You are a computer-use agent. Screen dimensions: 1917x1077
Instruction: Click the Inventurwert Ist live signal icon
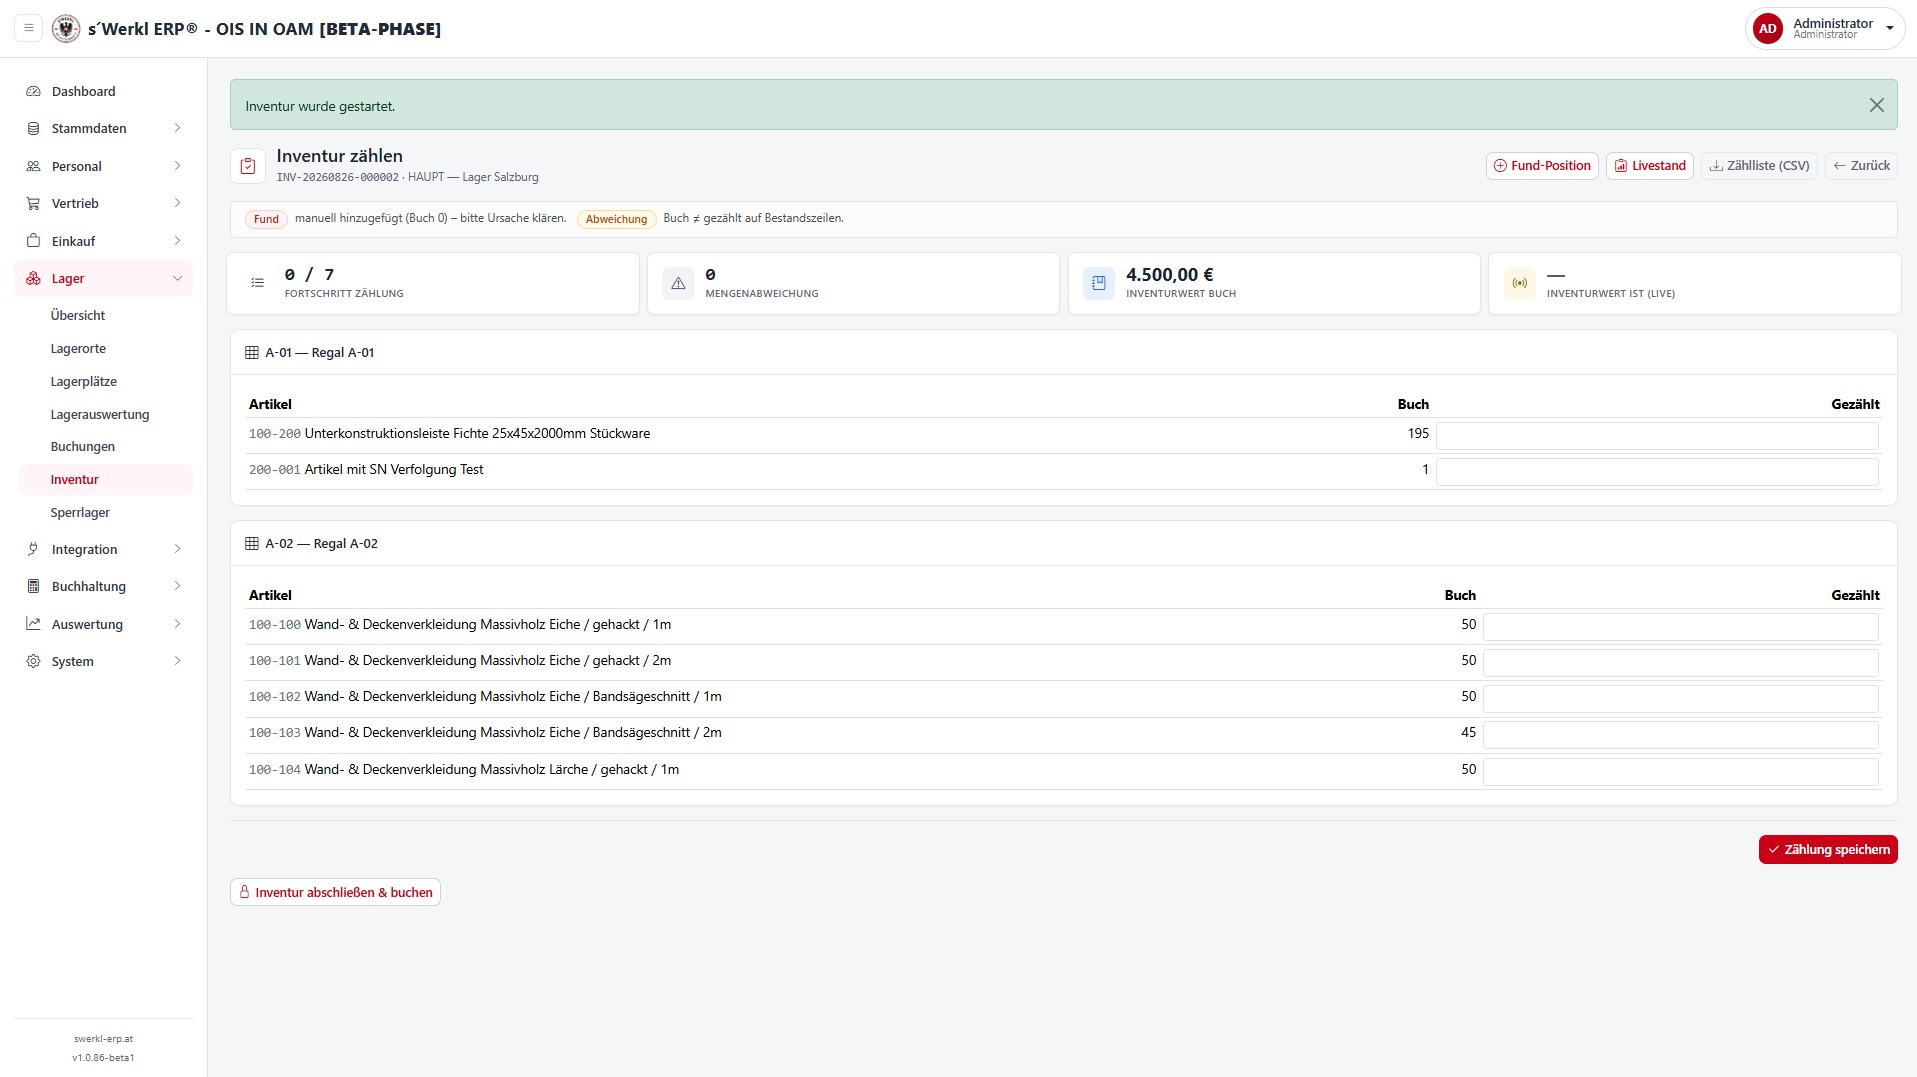point(1519,284)
